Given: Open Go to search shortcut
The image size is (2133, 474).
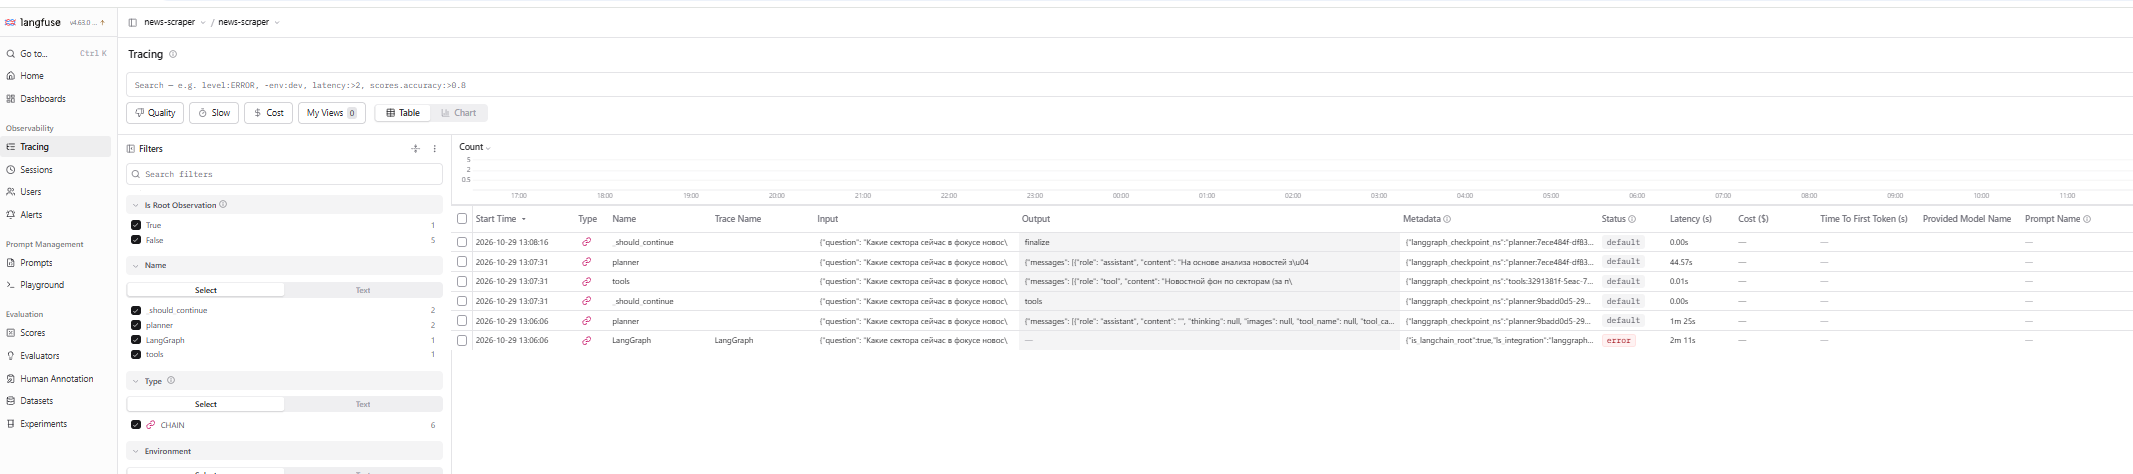Looking at the screenshot, I should [x=57, y=54].
